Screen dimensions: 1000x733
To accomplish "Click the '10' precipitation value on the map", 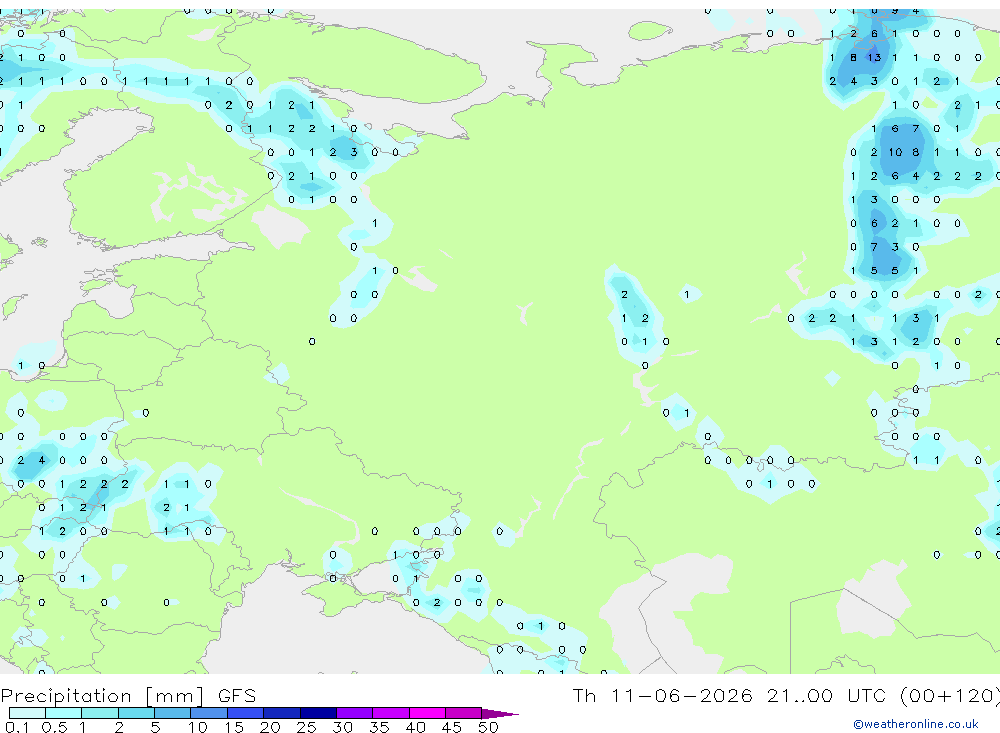I will (895, 152).
